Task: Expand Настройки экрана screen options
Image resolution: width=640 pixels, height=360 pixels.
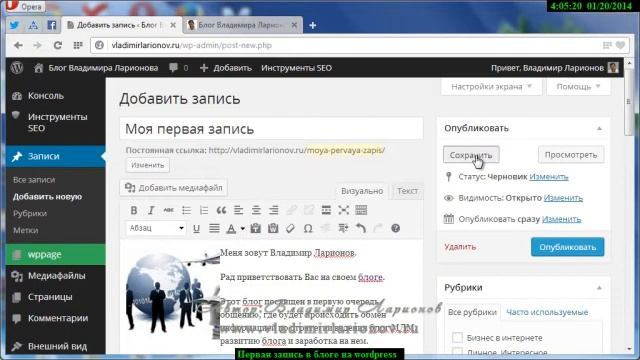Action: pyautogui.click(x=491, y=87)
